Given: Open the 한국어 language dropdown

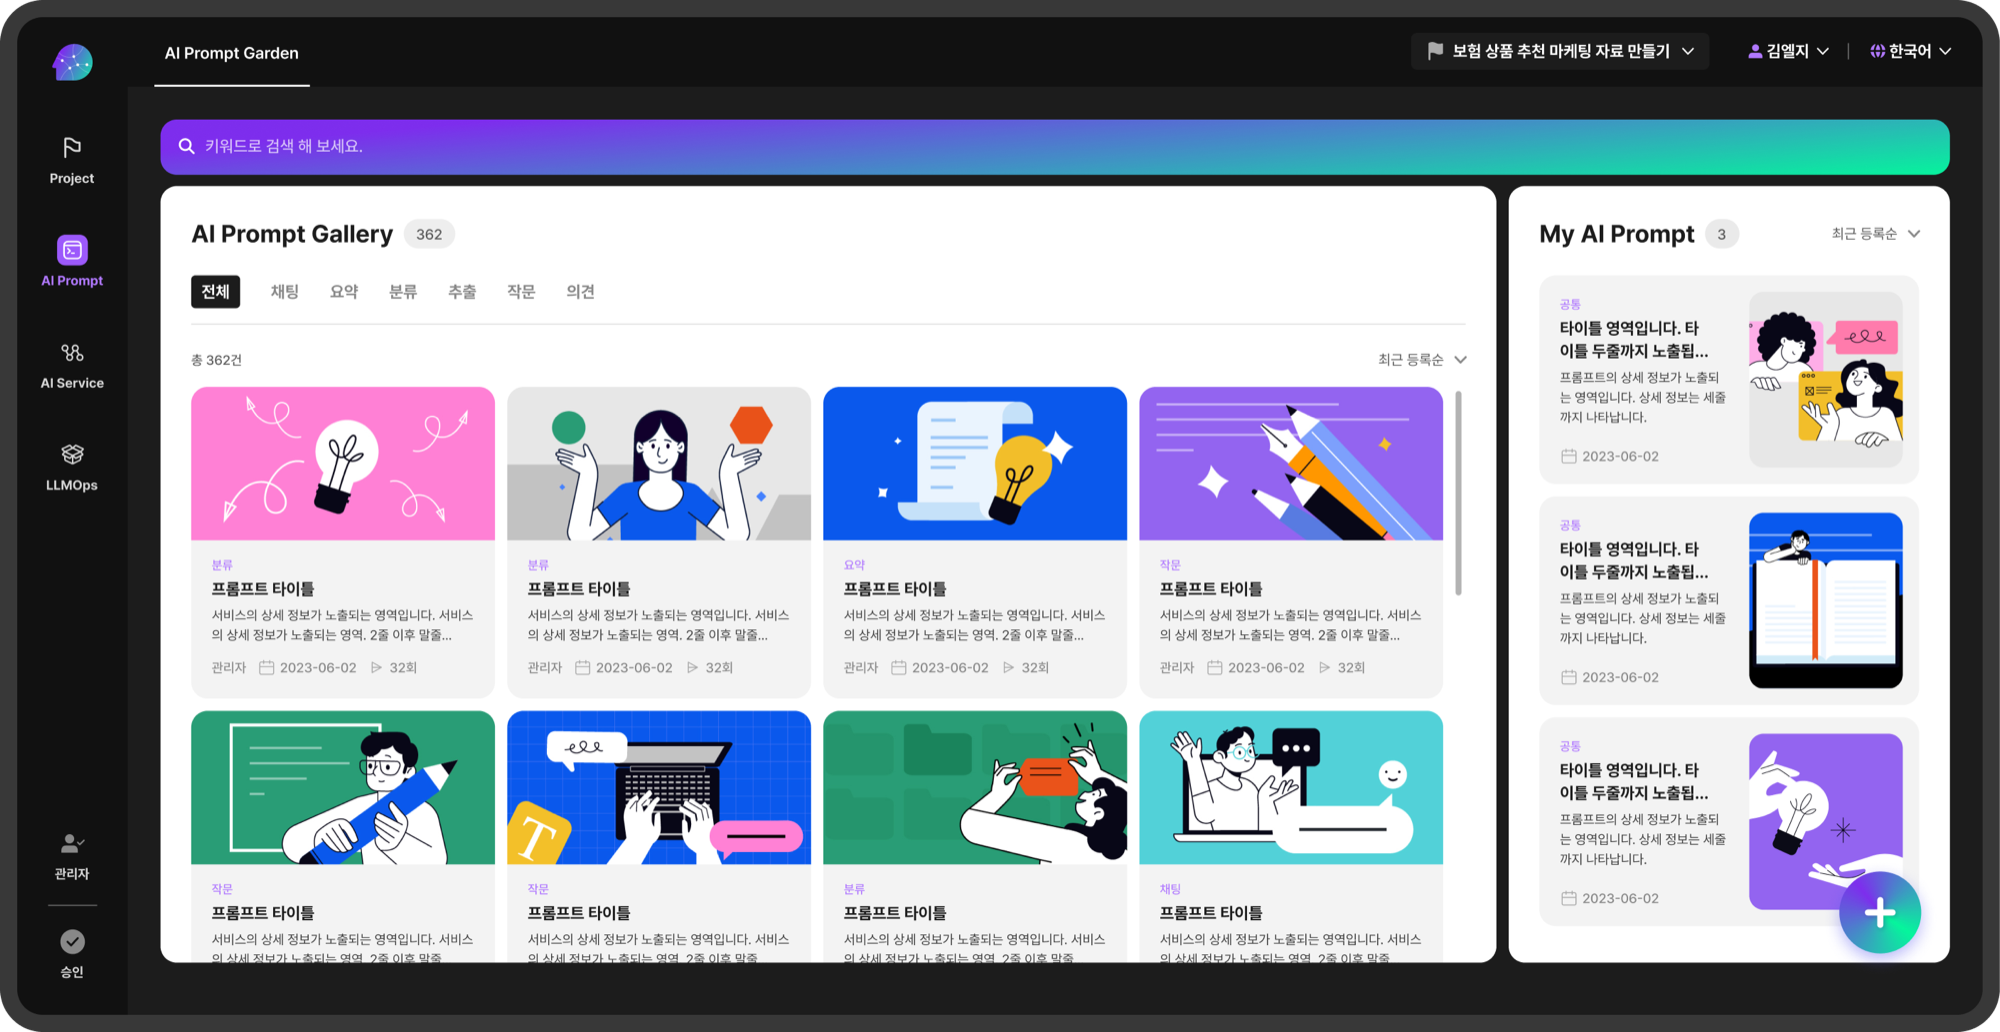Looking at the screenshot, I should click(x=1910, y=51).
